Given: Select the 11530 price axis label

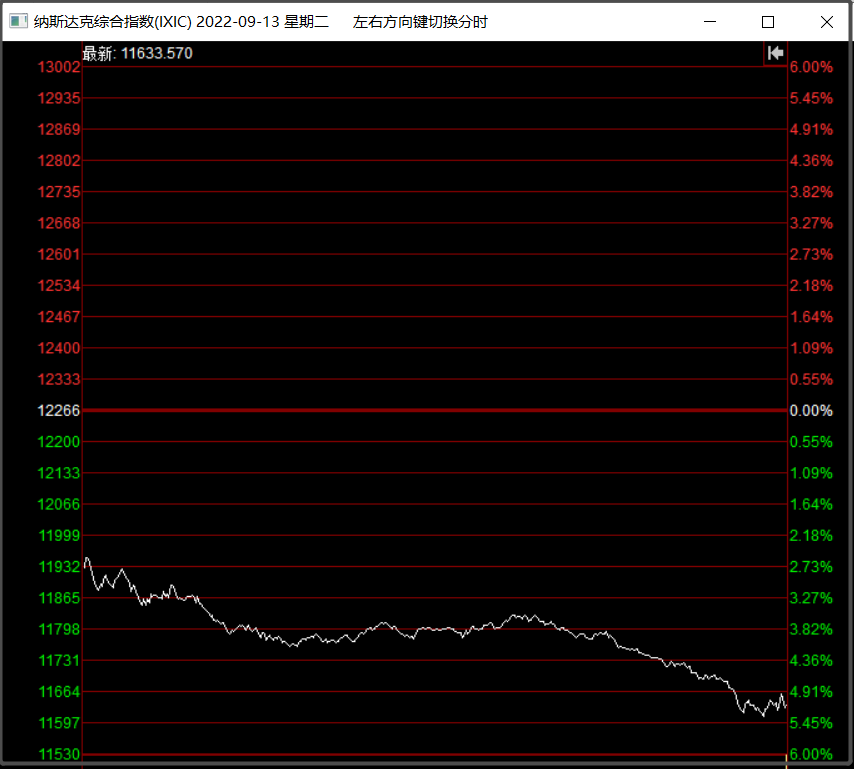Looking at the screenshot, I should coord(59,754).
